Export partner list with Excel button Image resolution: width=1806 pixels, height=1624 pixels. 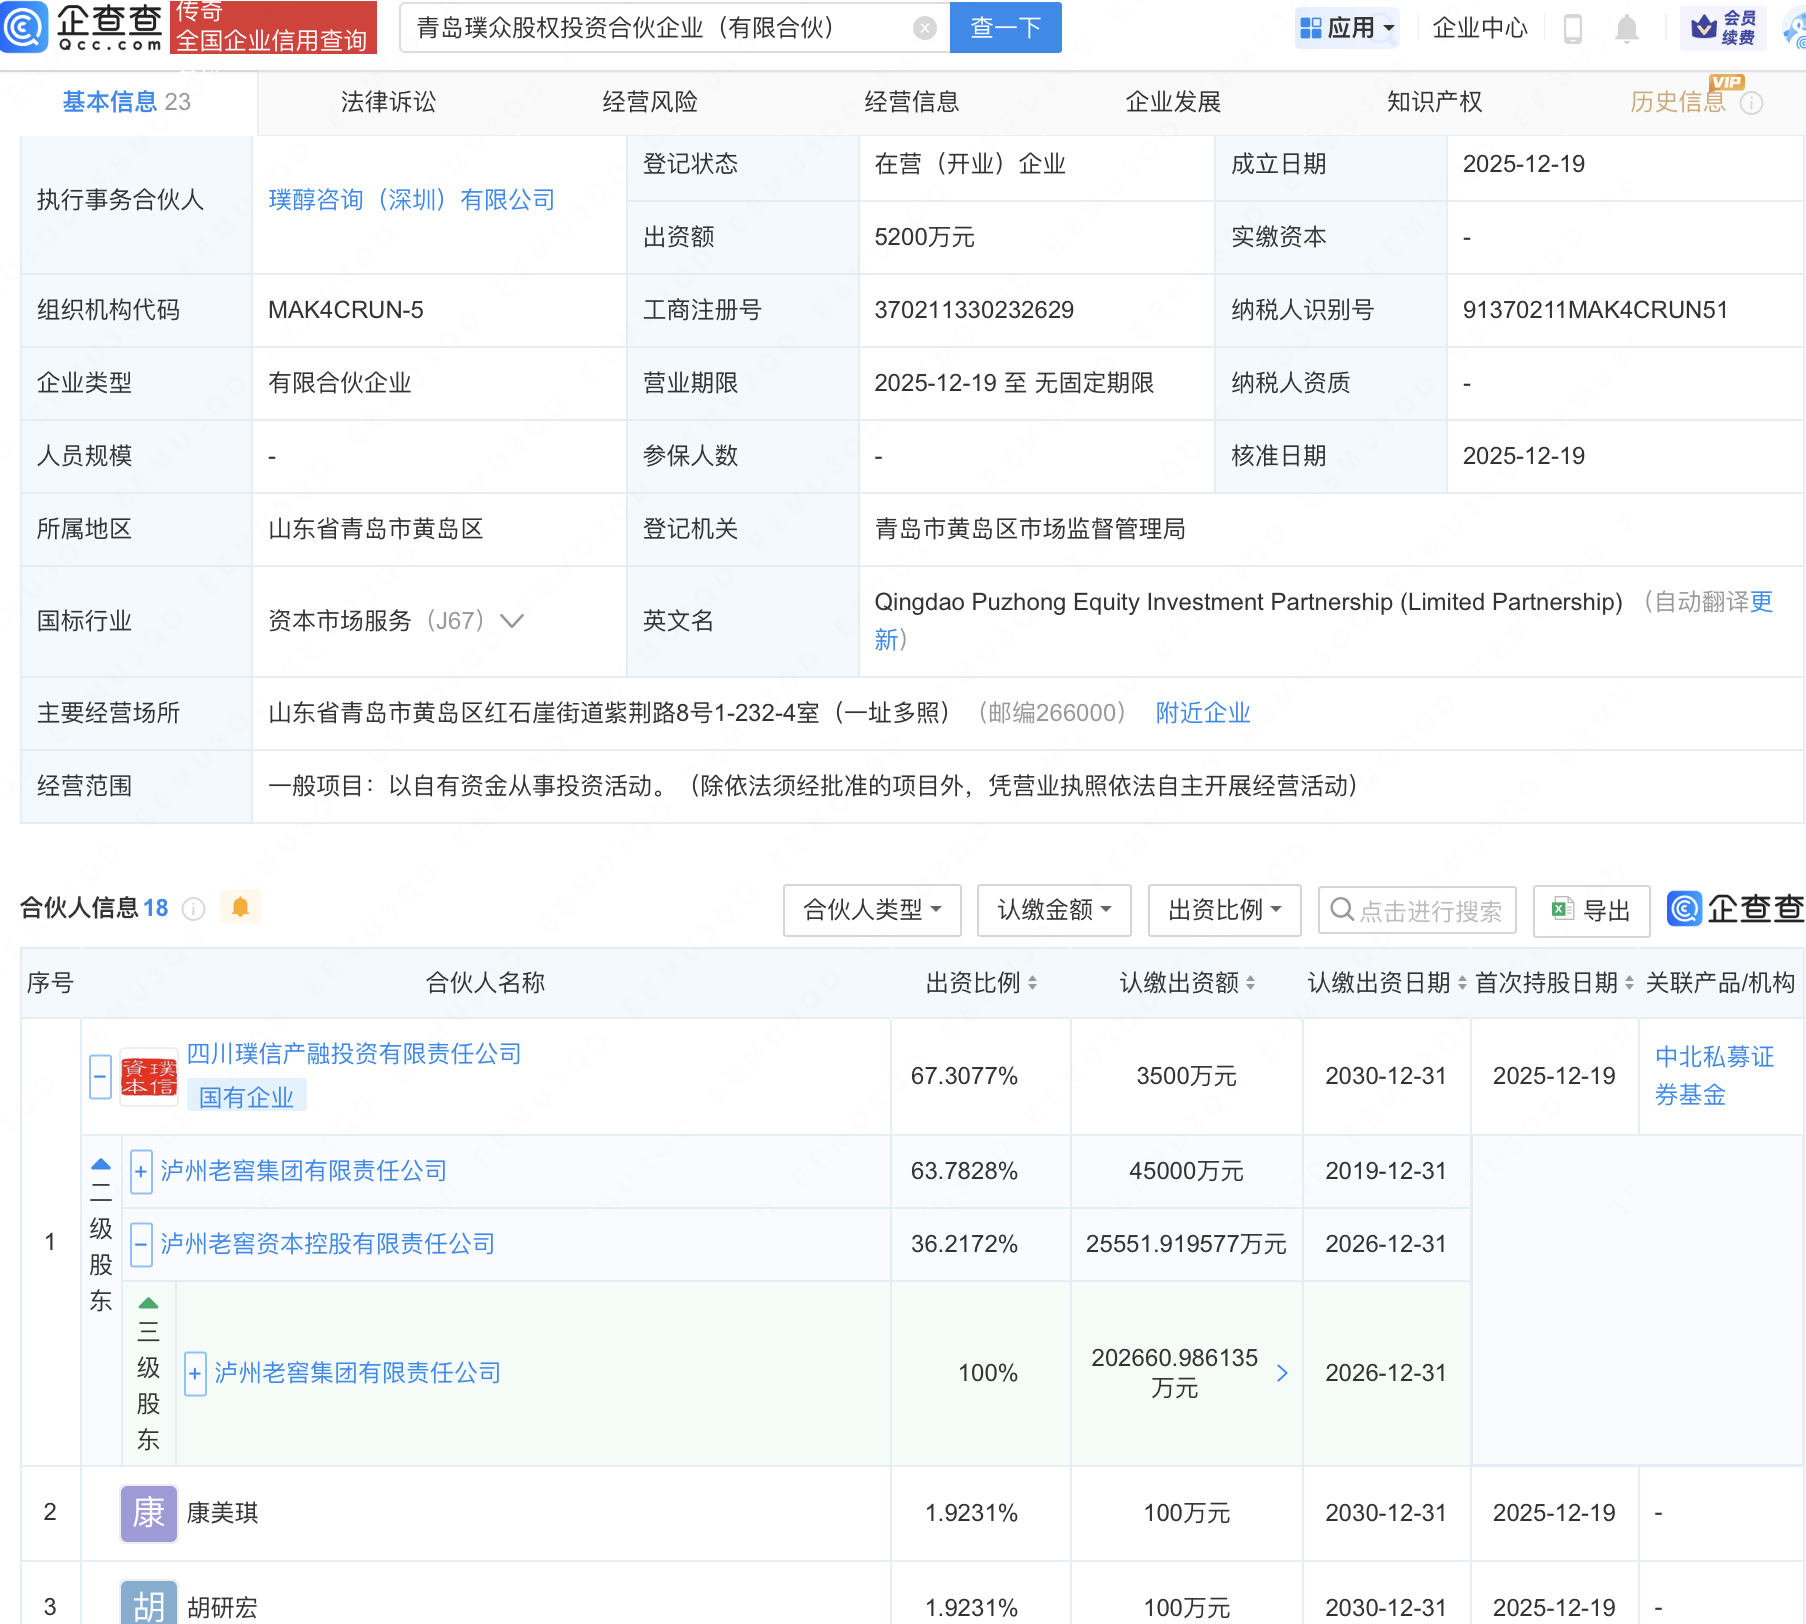(1591, 910)
